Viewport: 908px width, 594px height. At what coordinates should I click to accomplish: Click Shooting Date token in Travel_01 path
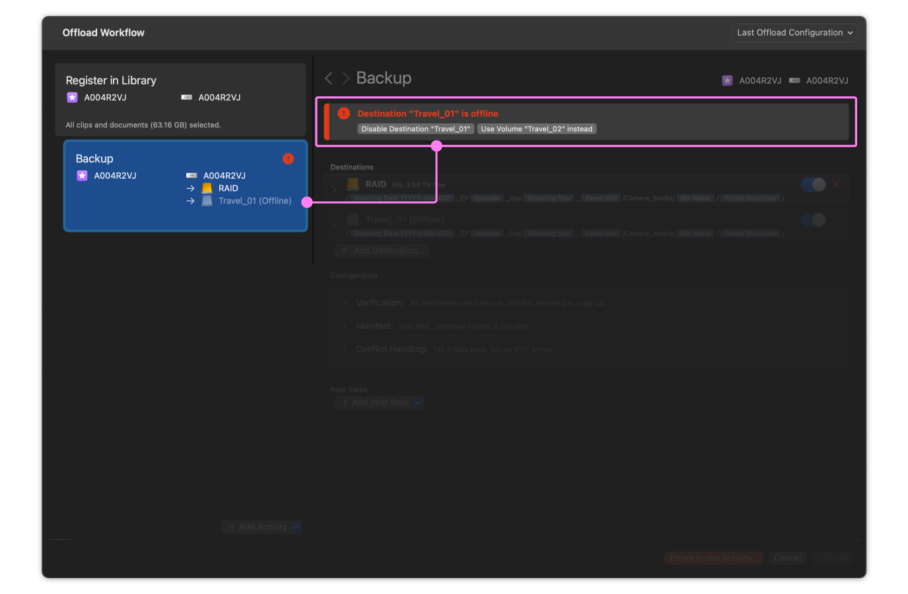tap(402, 234)
